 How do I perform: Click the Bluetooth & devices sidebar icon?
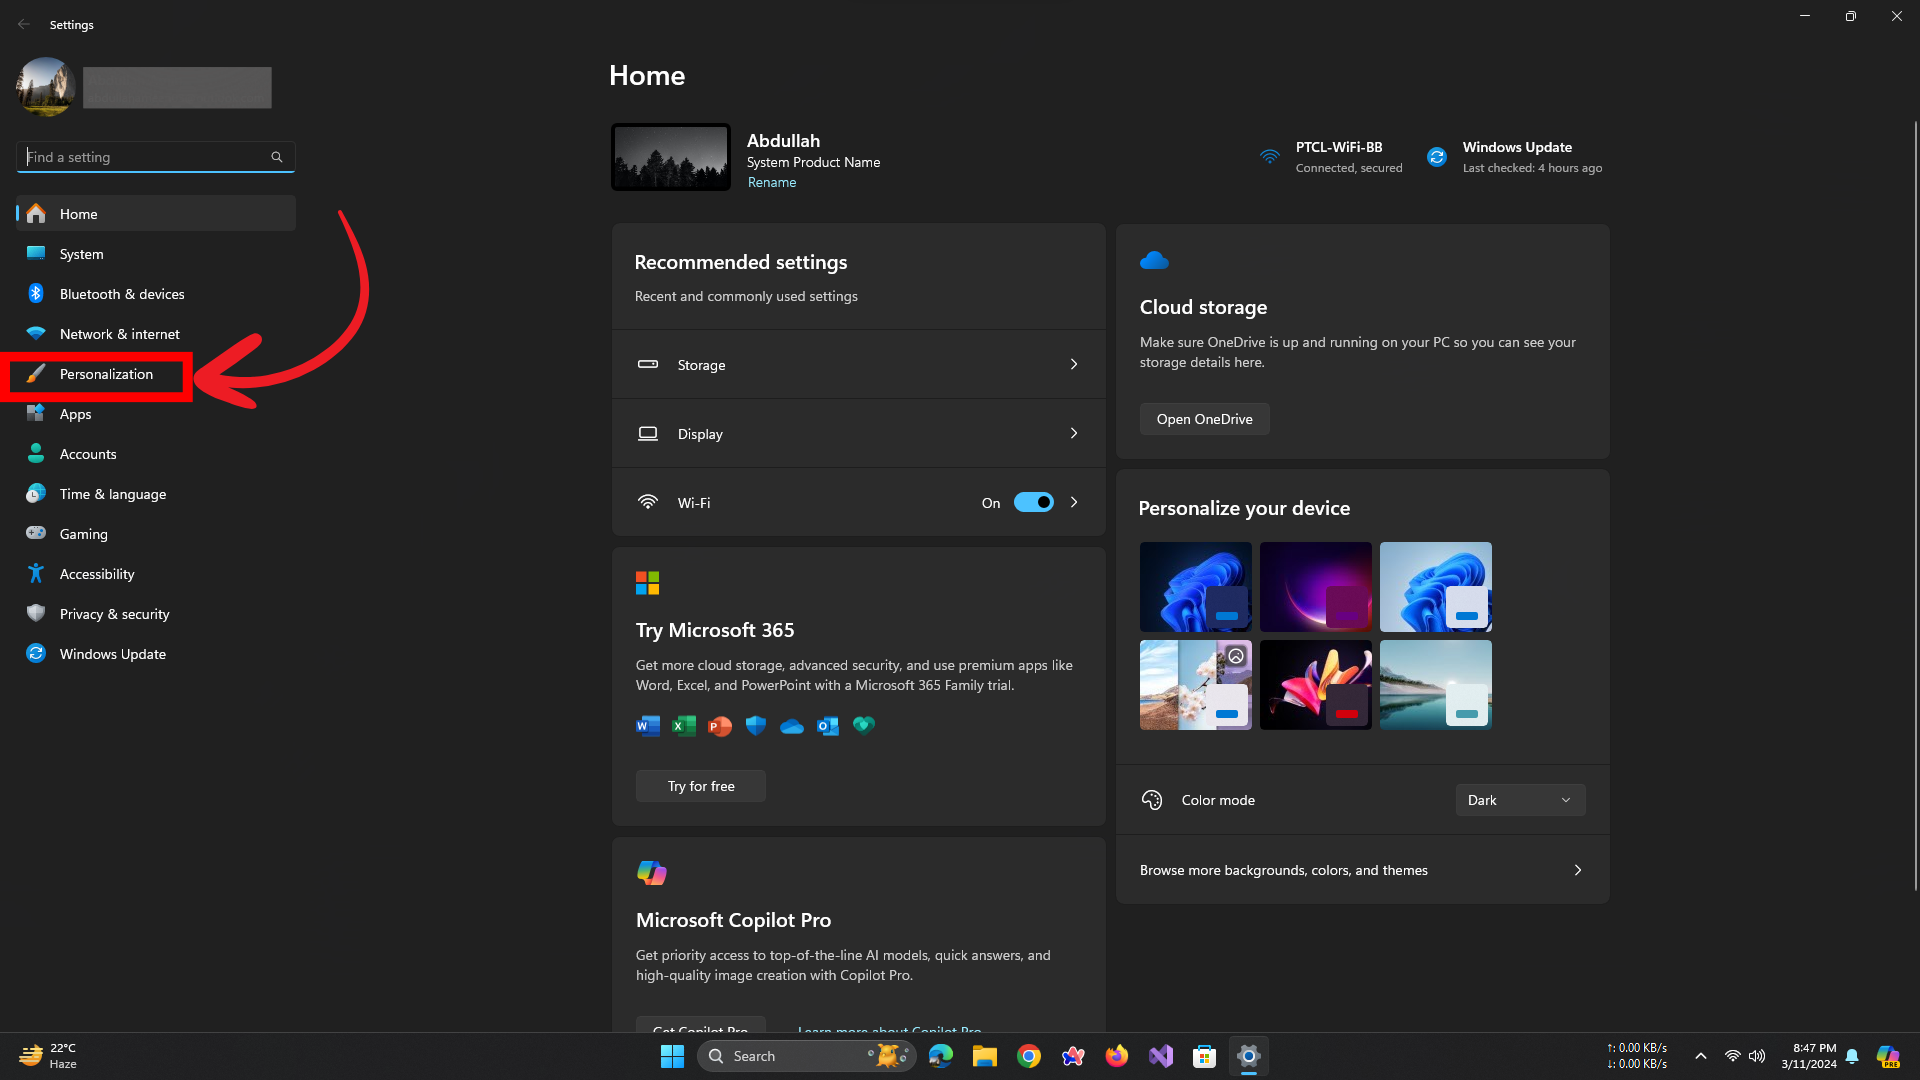36,294
